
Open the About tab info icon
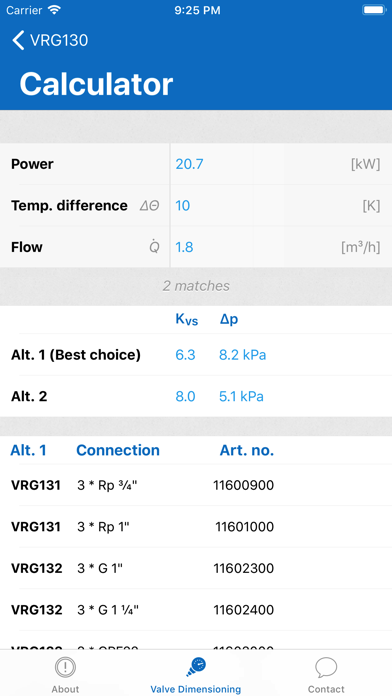[65, 667]
